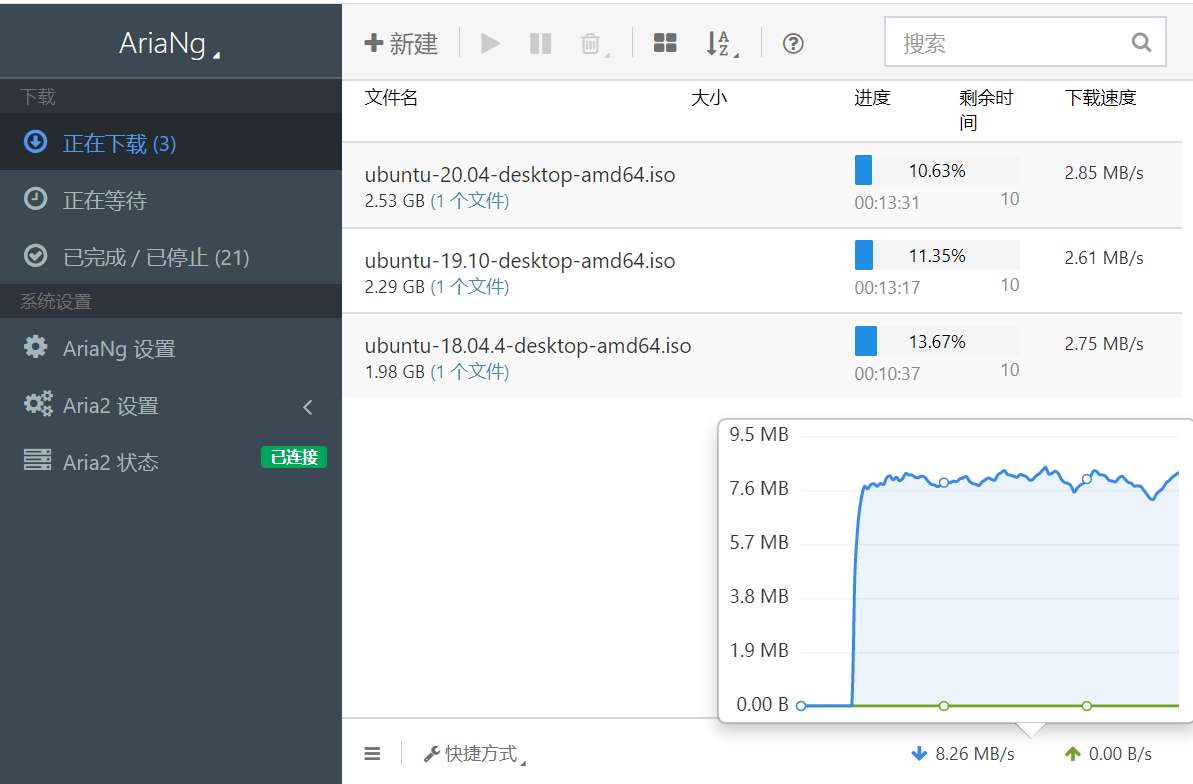1193x784 pixels.
Task: Open the 正在等待 waiting list
Action: [x=105, y=201]
